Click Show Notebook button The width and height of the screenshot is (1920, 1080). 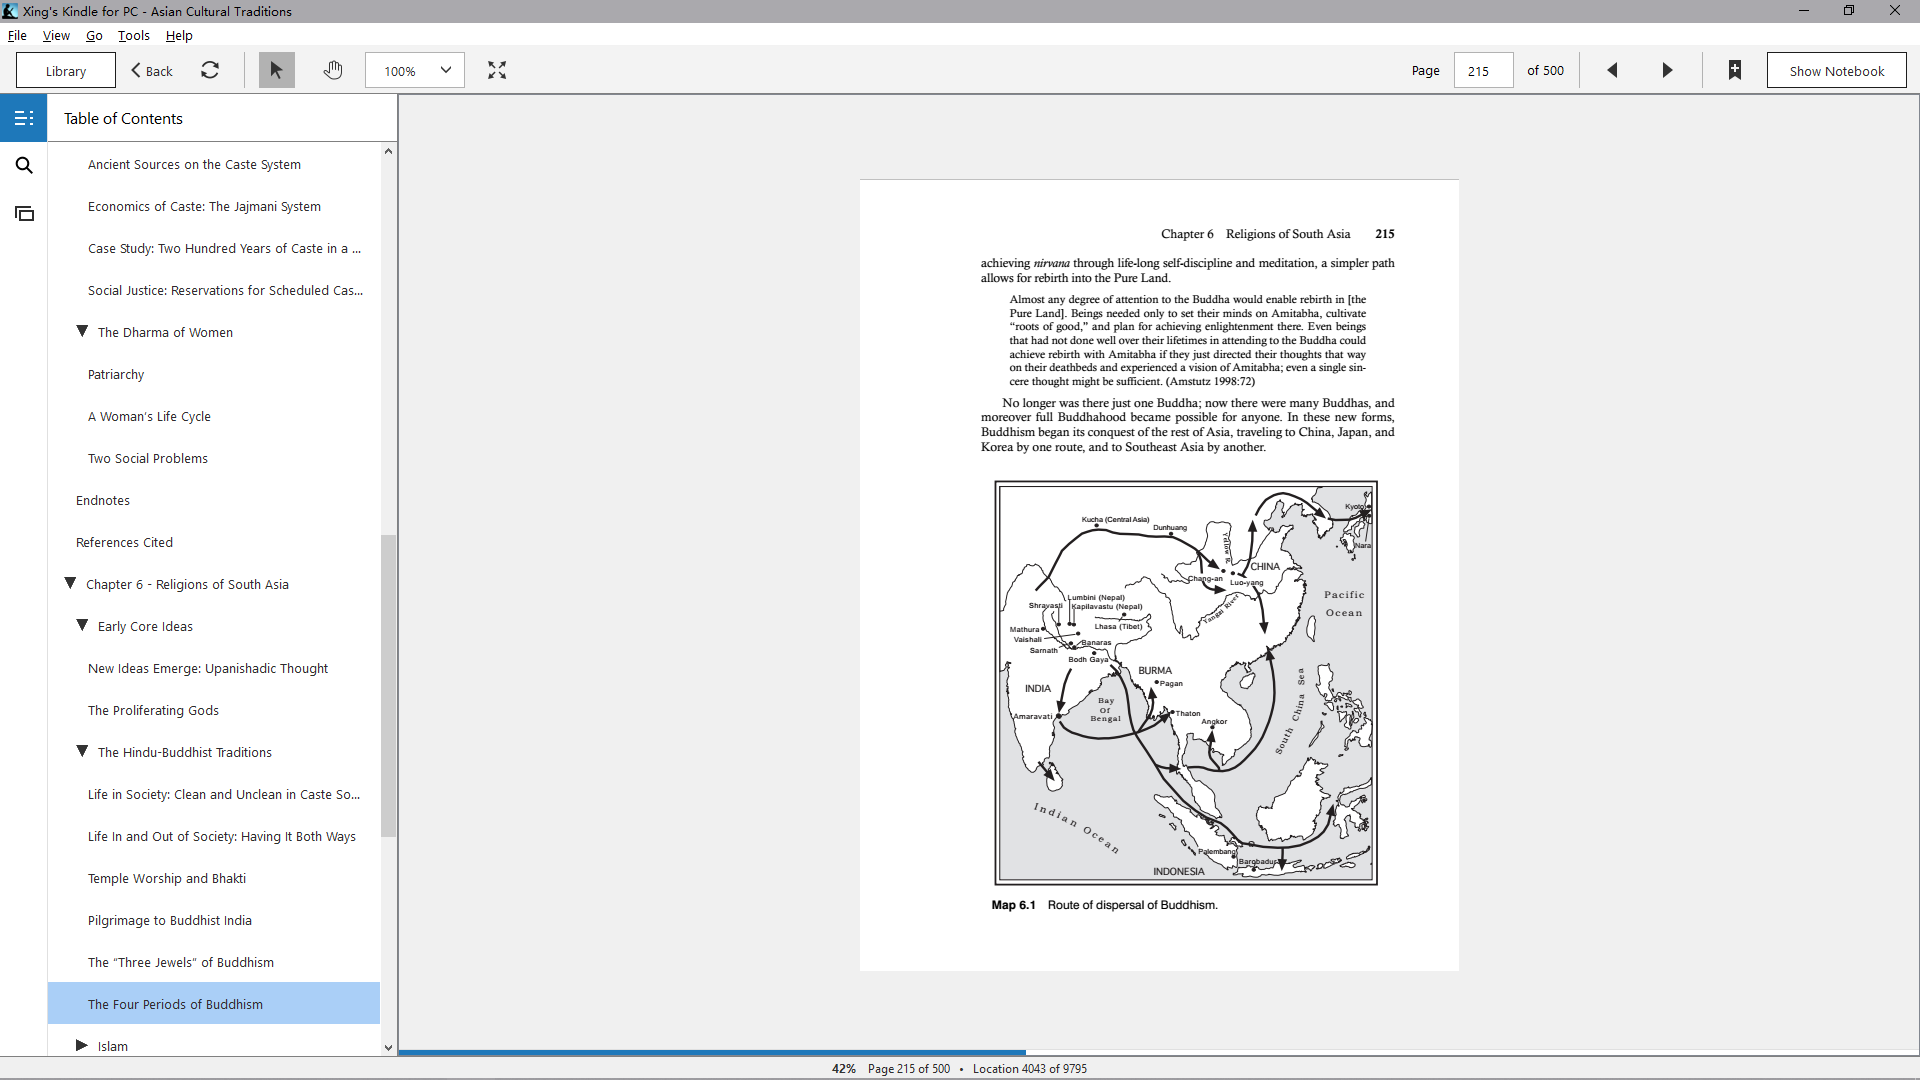point(1836,71)
